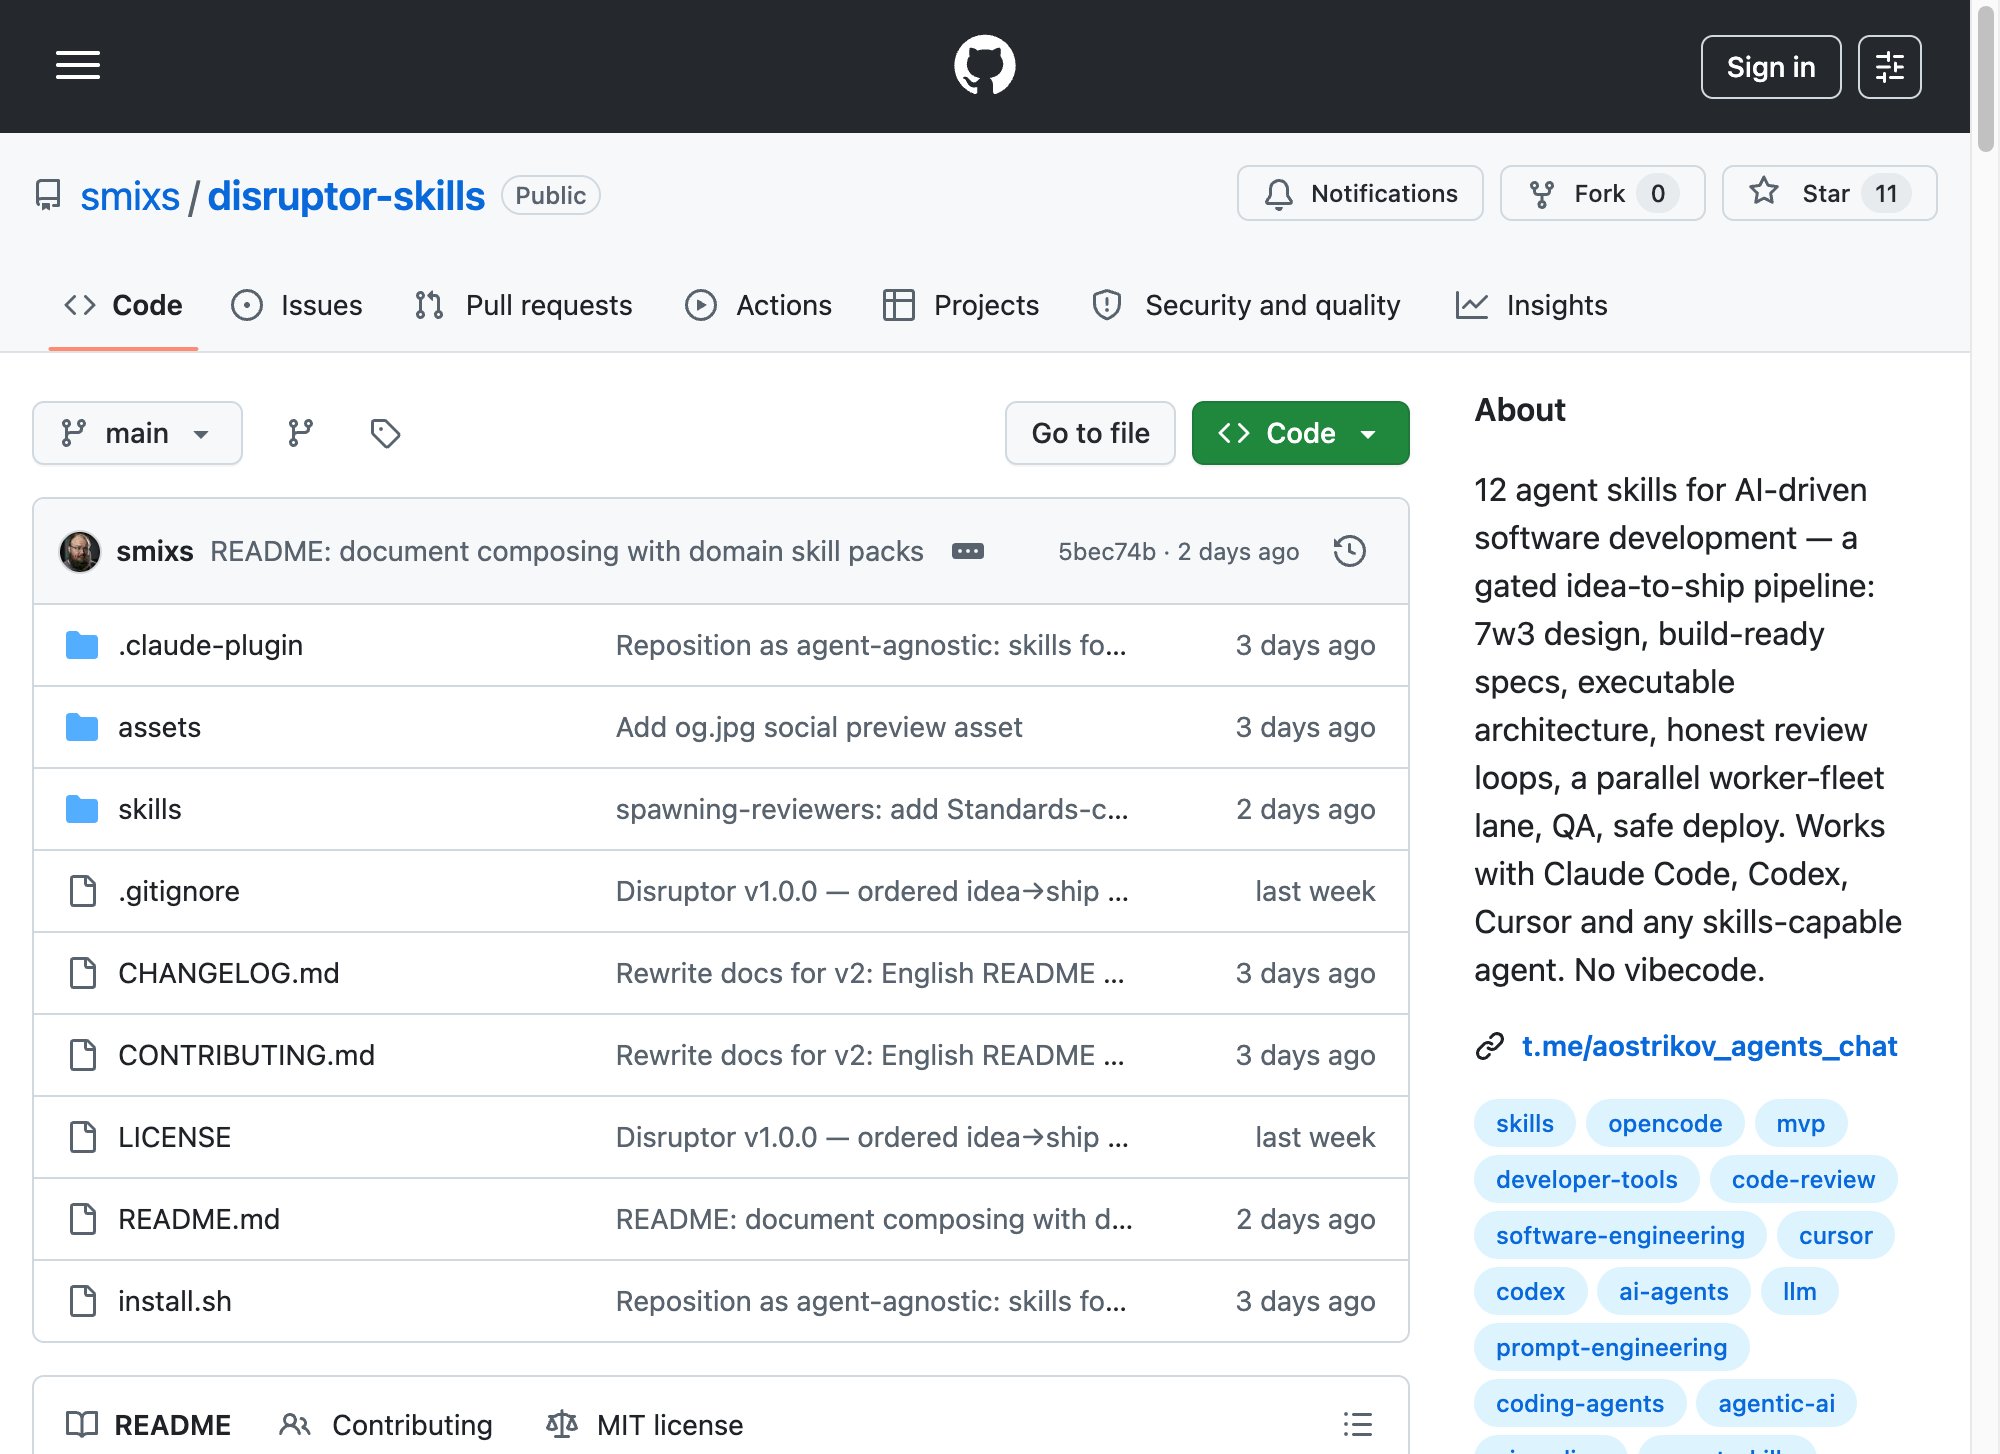Open the smixs owner profile link
The height and width of the screenshot is (1454, 2000).
click(130, 196)
